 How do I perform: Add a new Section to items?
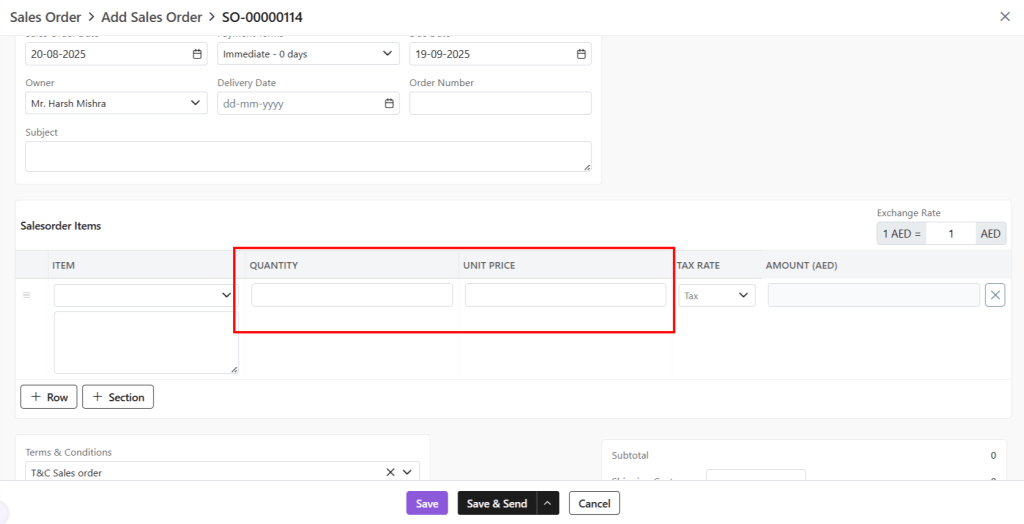[118, 397]
